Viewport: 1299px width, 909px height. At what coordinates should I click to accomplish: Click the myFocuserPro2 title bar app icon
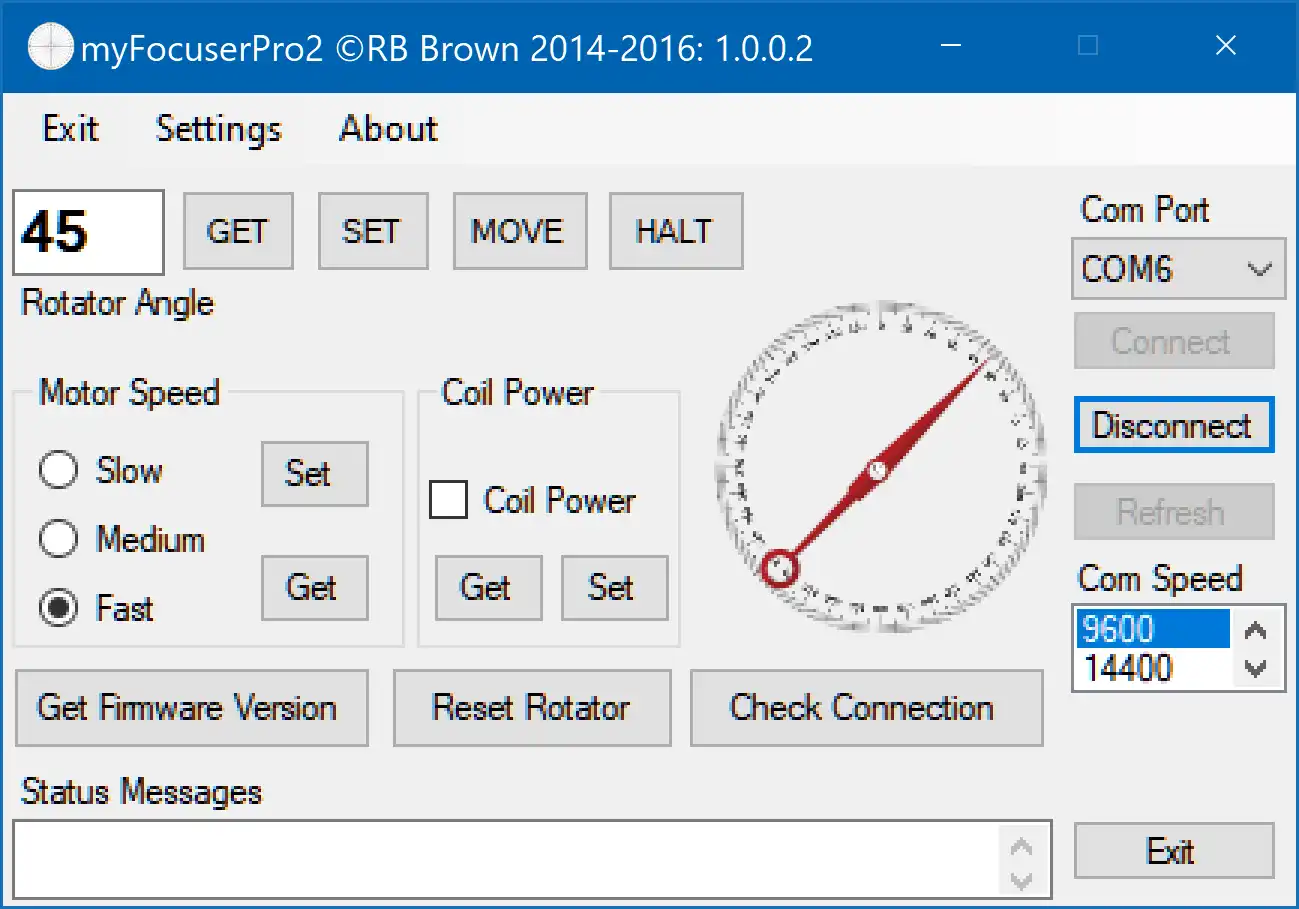(x=50, y=46)
